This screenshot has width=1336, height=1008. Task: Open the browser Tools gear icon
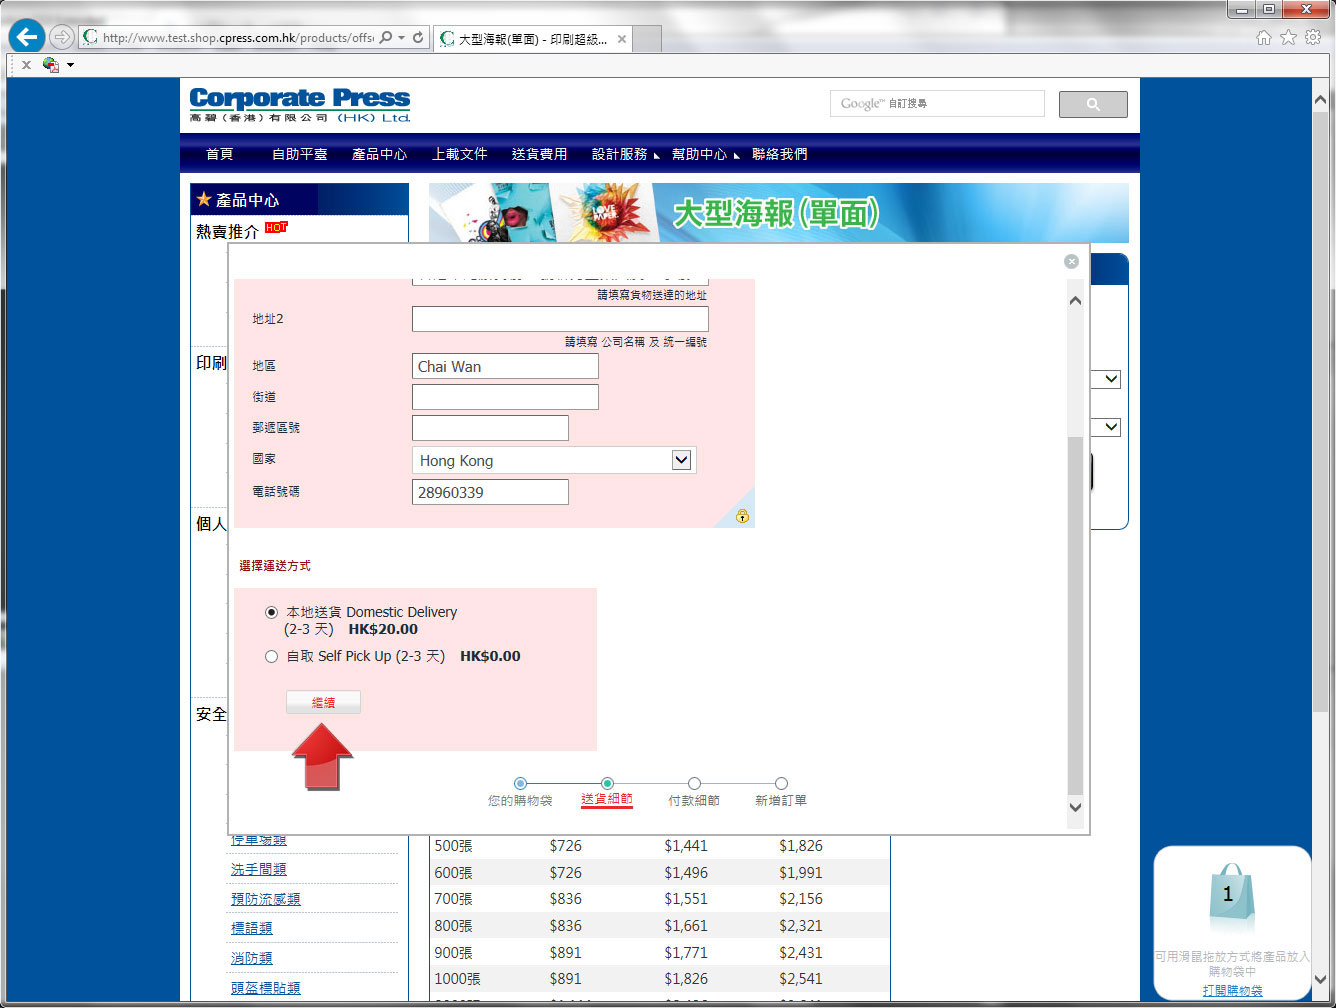[x=1312, y=38]
